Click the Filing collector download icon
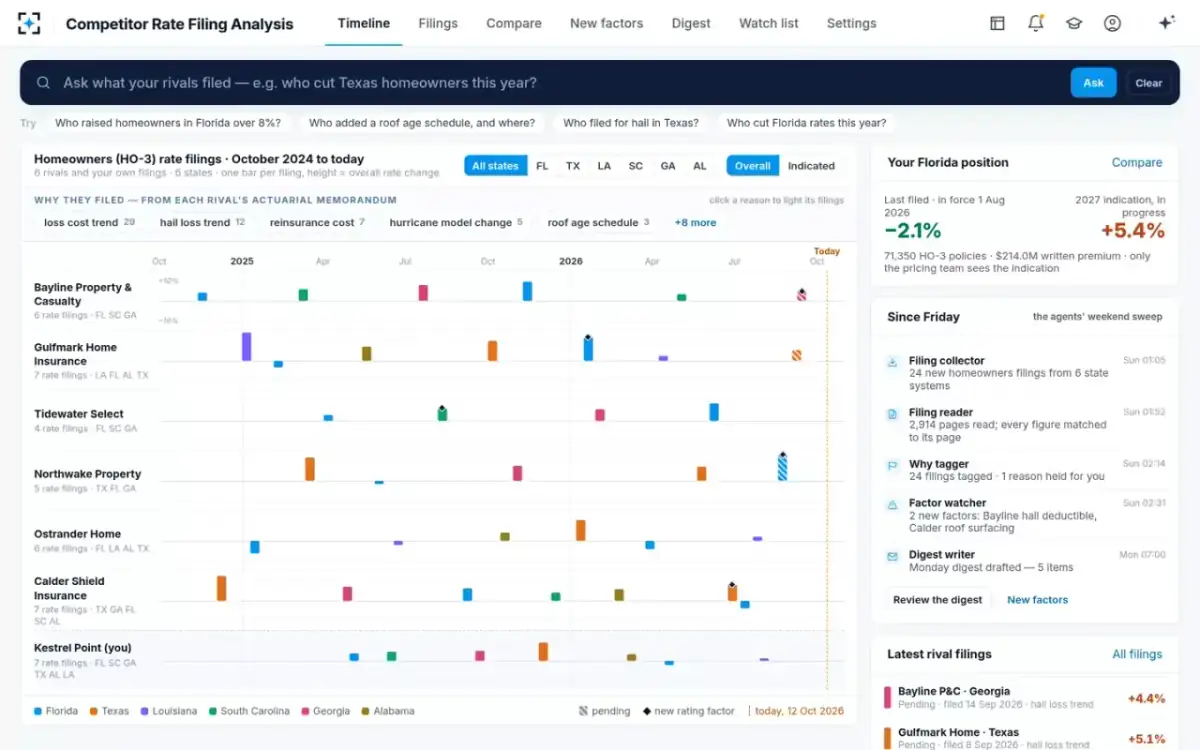Viewport: 1200px width, 750px height. point(893,362)
